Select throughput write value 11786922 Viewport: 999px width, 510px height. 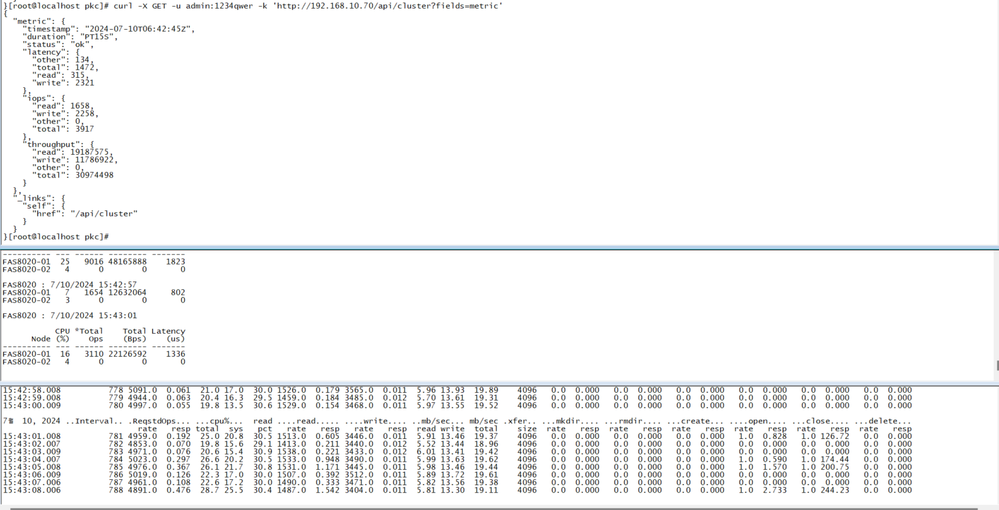point(95,160)
